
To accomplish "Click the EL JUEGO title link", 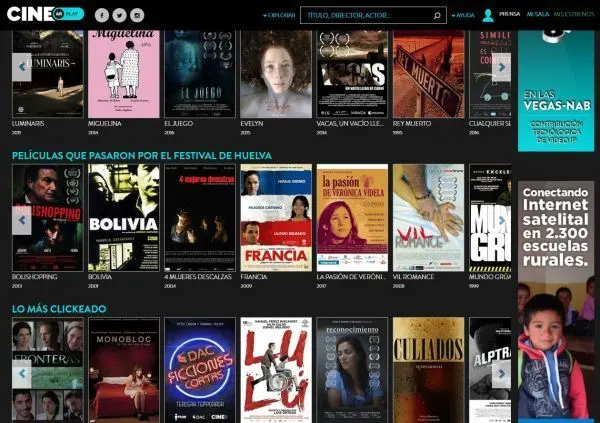I will tap(178, 124).
